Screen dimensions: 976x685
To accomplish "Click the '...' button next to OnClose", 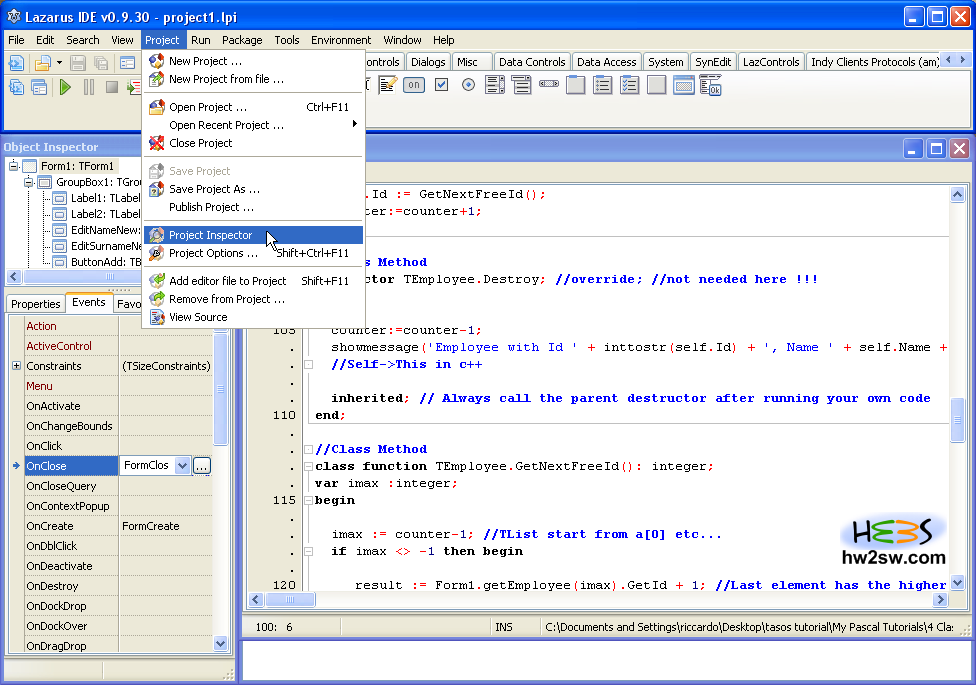I will tap(202, 466).
